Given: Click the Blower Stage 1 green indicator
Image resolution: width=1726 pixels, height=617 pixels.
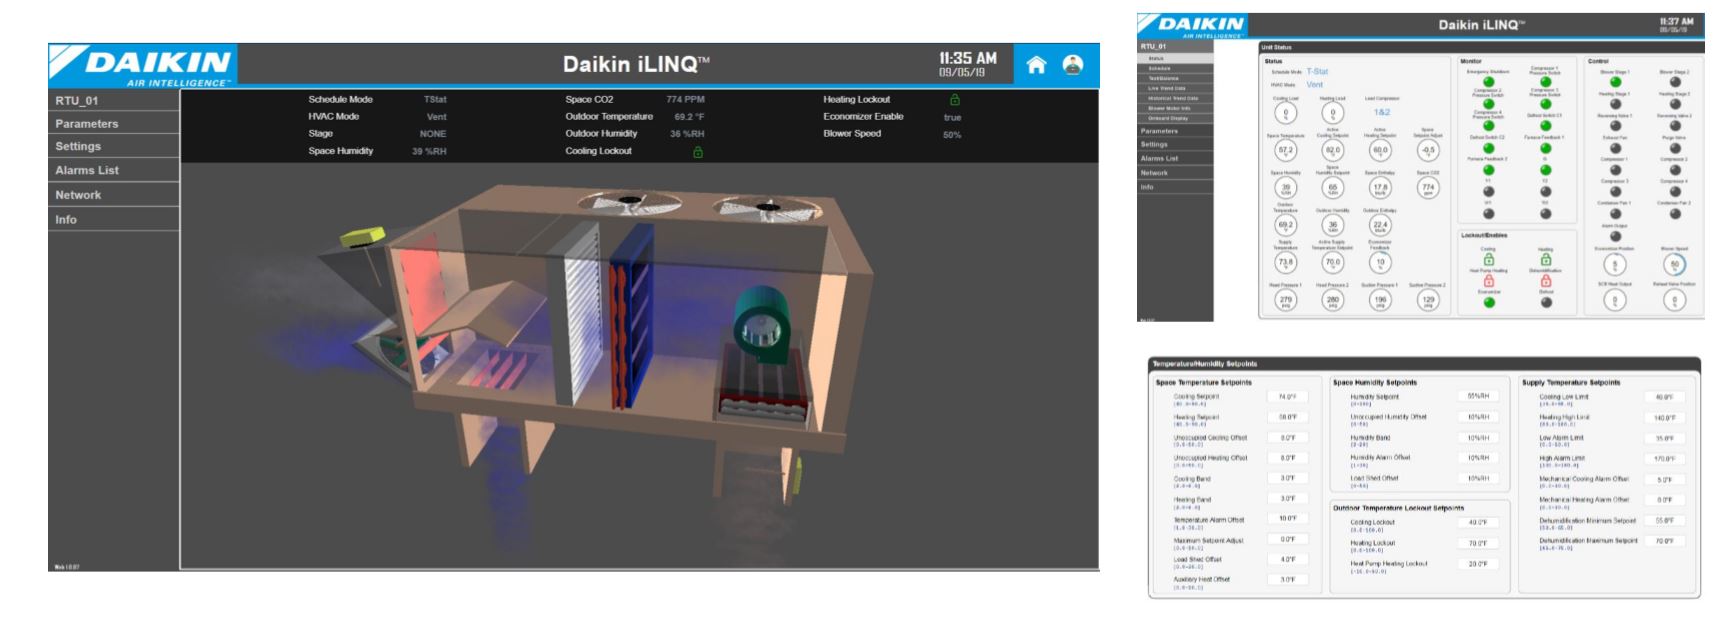Looking at the screenshot, I should click(x=1615, y=82).
